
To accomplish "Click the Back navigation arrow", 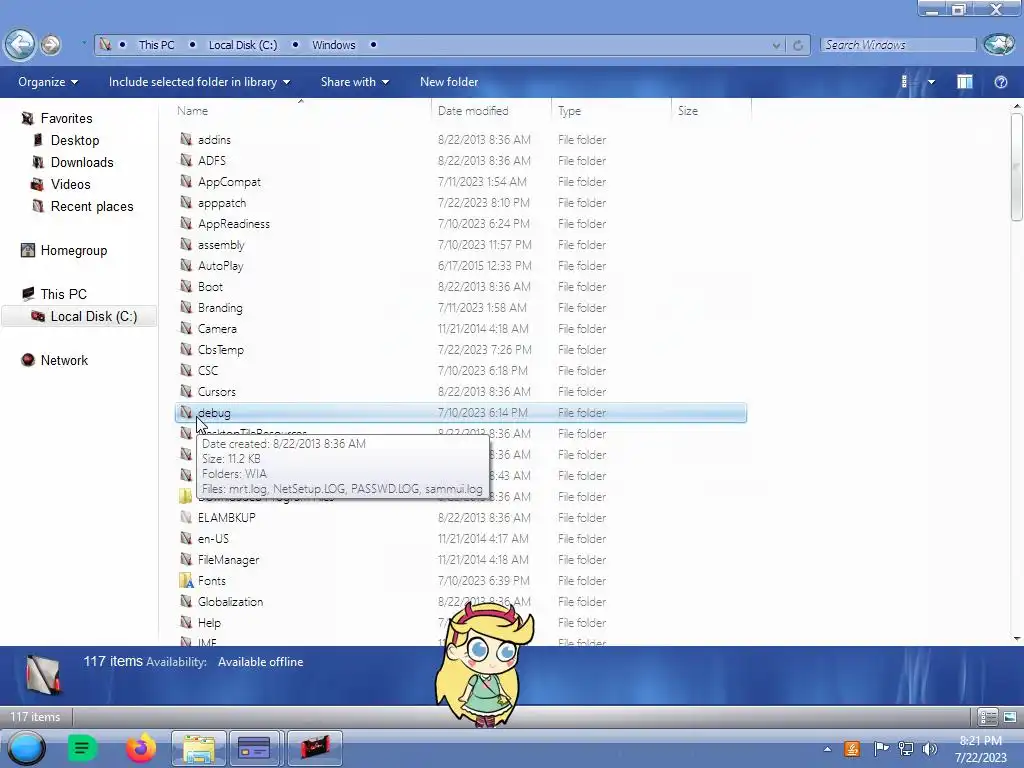I will point(20,44).
